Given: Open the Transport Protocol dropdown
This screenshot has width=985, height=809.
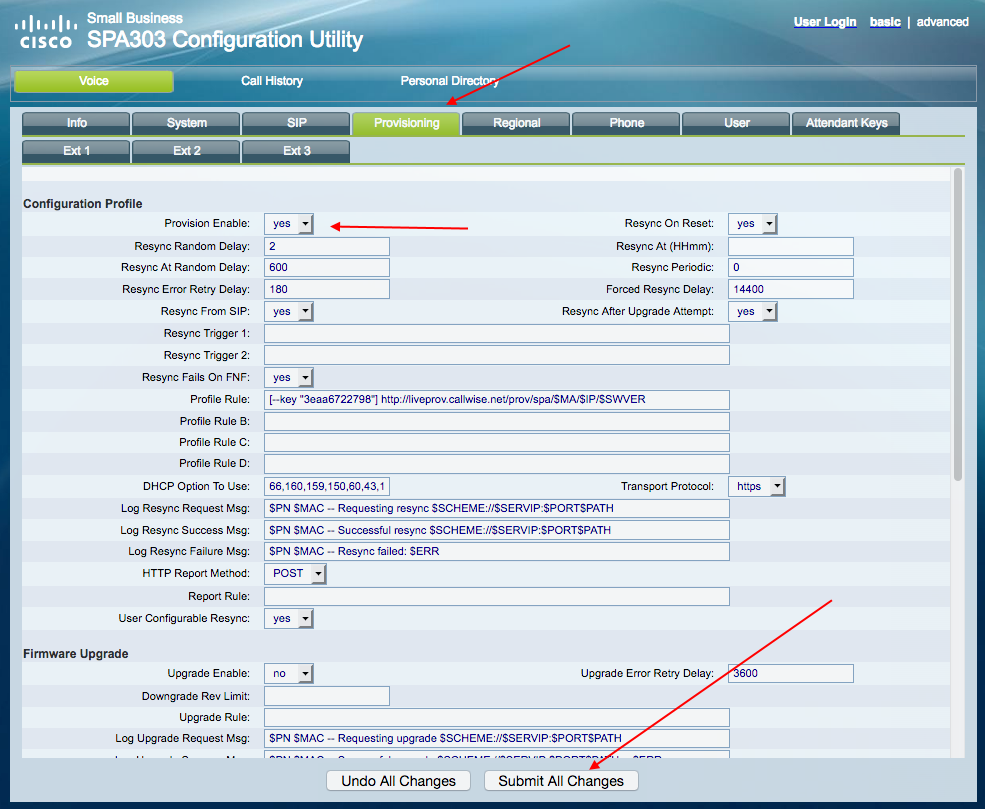Looking at the screenshot, I should coord(756,486).
